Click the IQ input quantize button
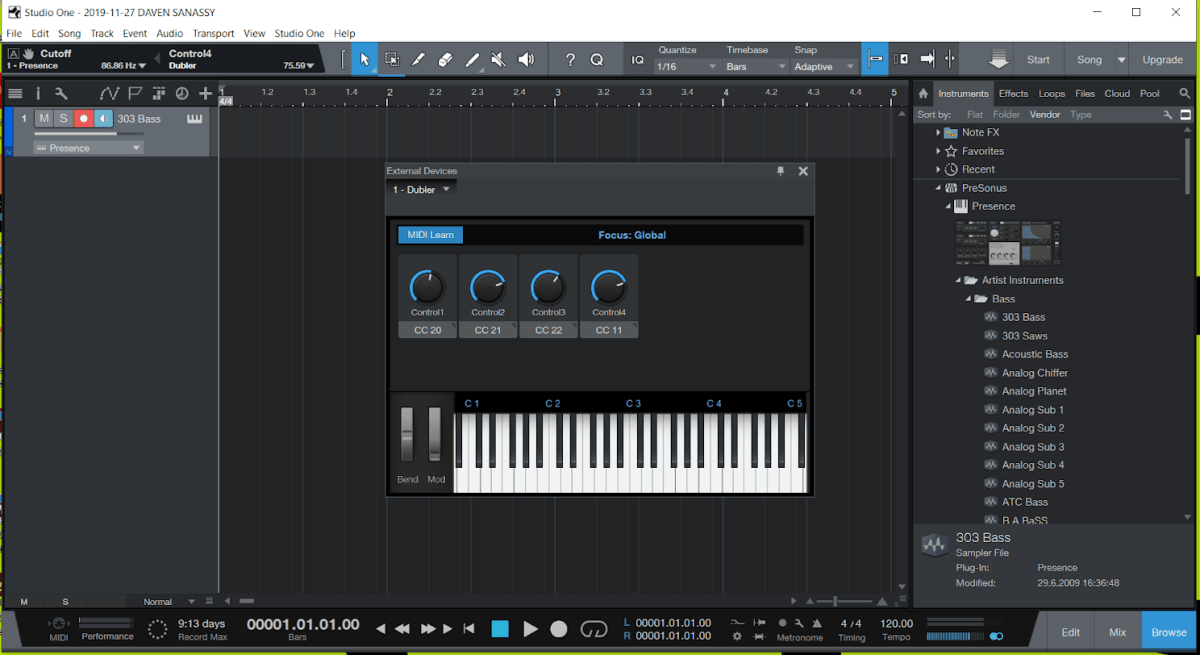Screen dimensions: 1200x655 [x=638, y=60]
